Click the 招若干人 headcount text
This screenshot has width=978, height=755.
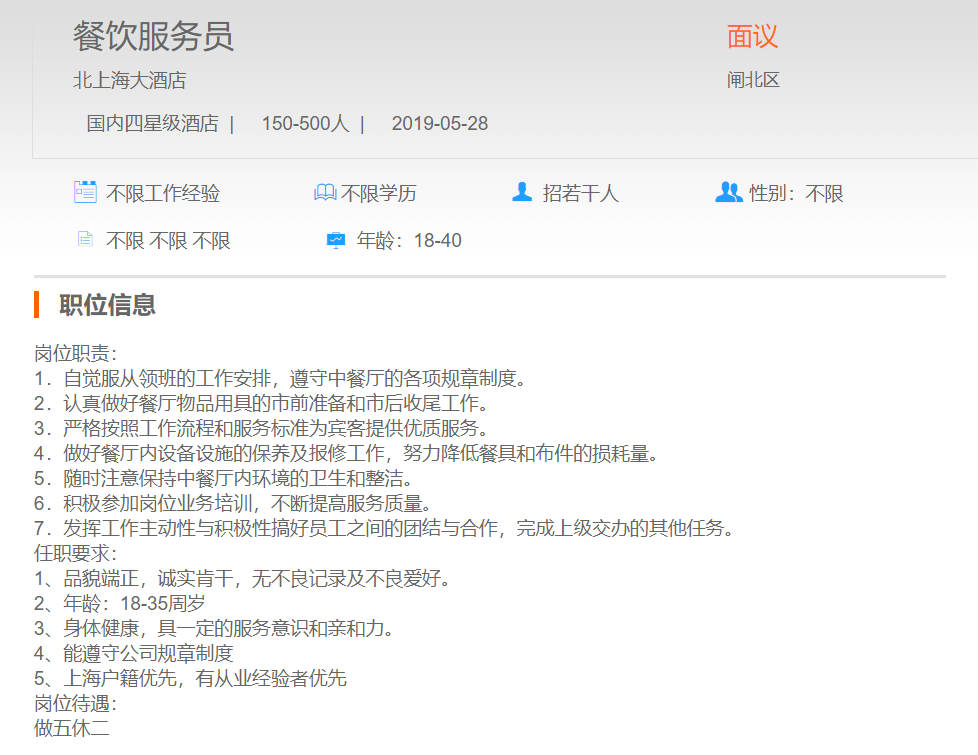coord(581,193)
